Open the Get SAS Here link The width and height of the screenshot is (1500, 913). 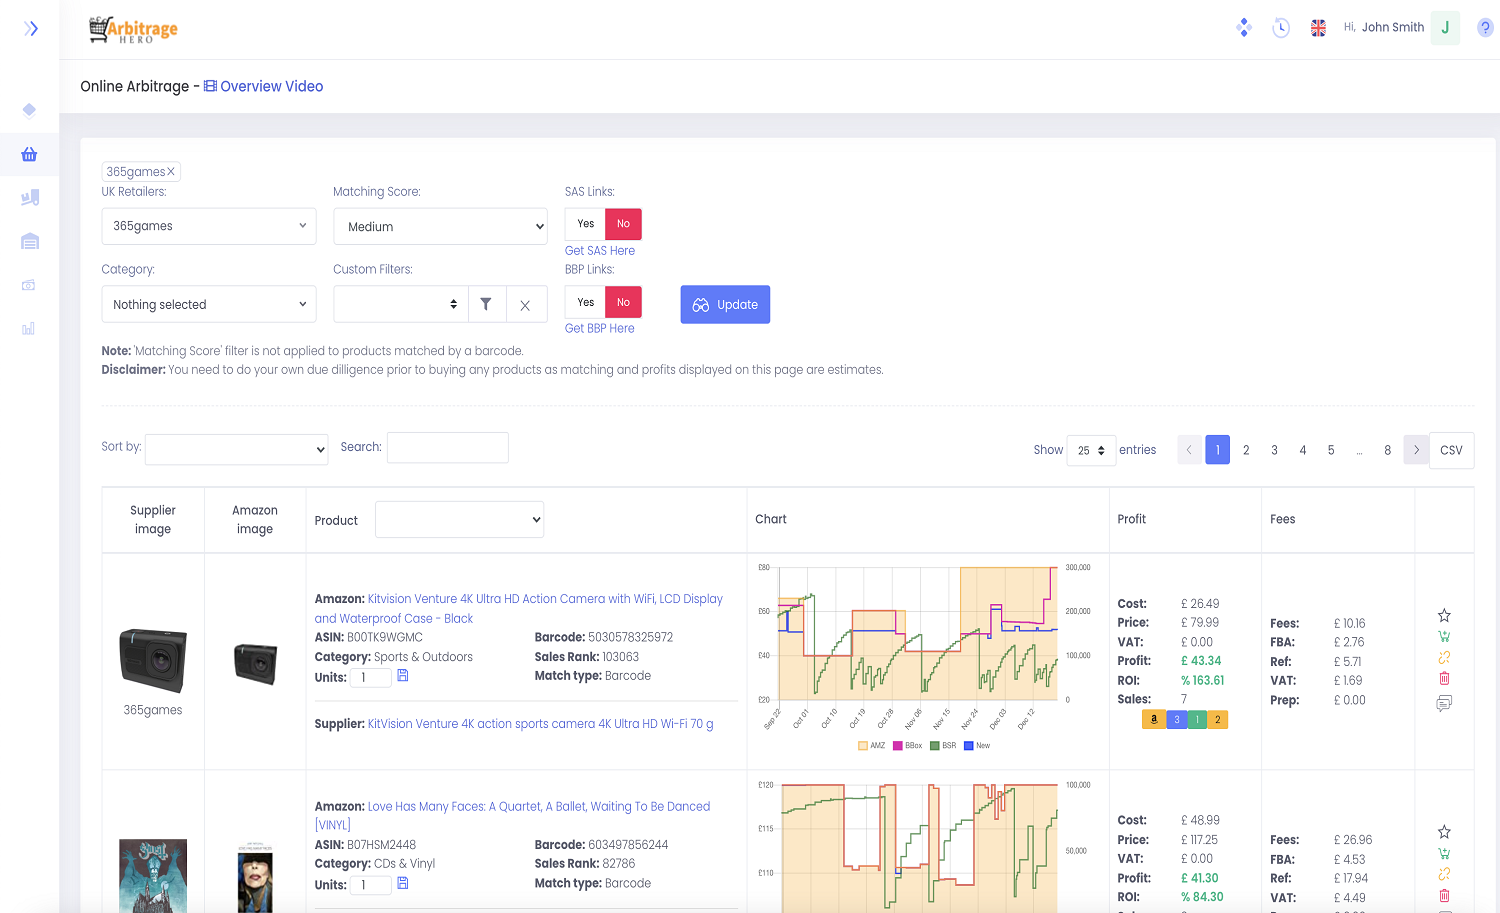(x=600, y=251)
